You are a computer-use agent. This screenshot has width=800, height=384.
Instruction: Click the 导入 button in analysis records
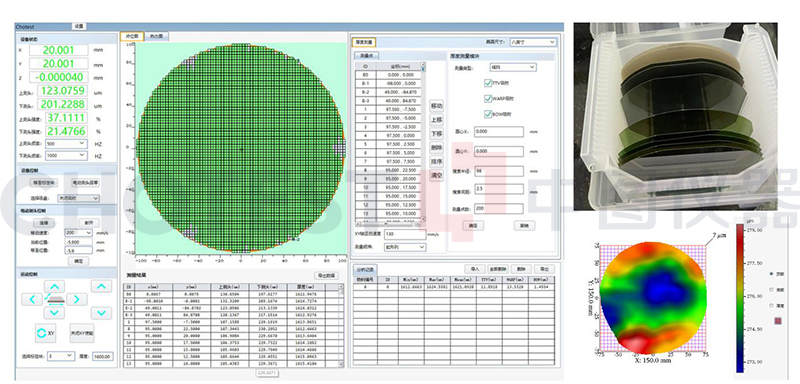[474, 269]
